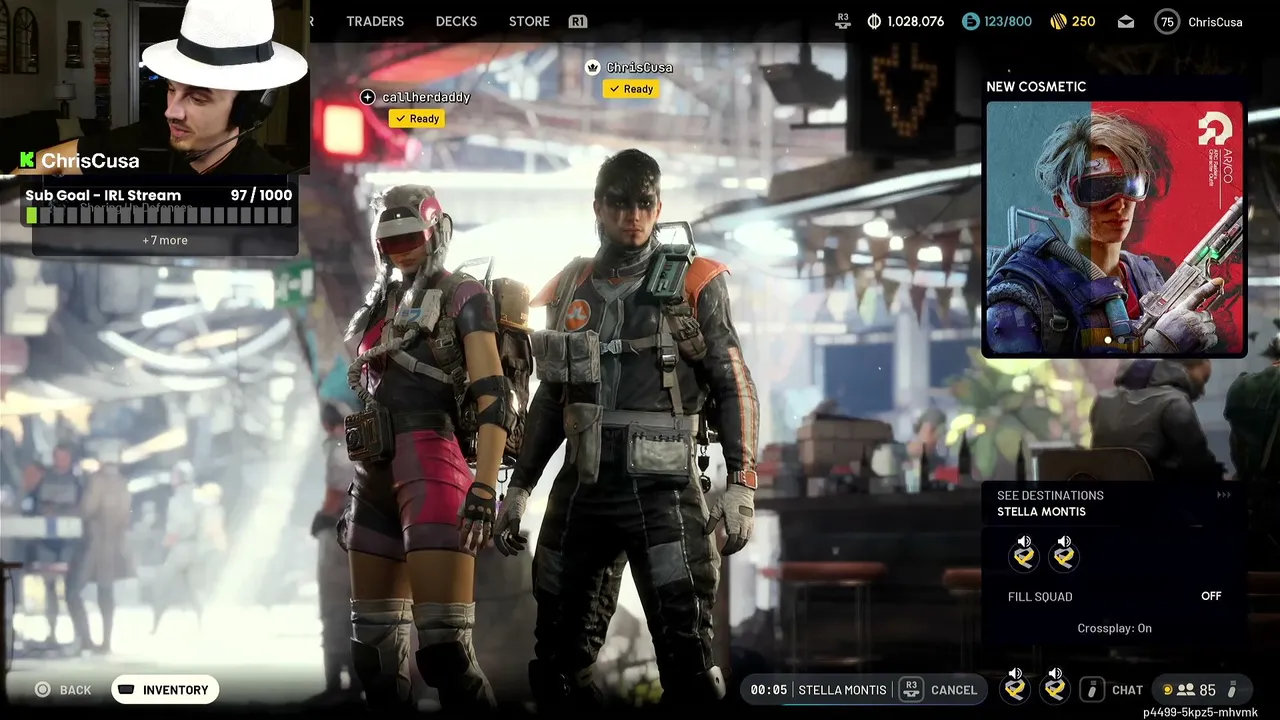Click second squad emblem in bottom bar

[1054, 690]
